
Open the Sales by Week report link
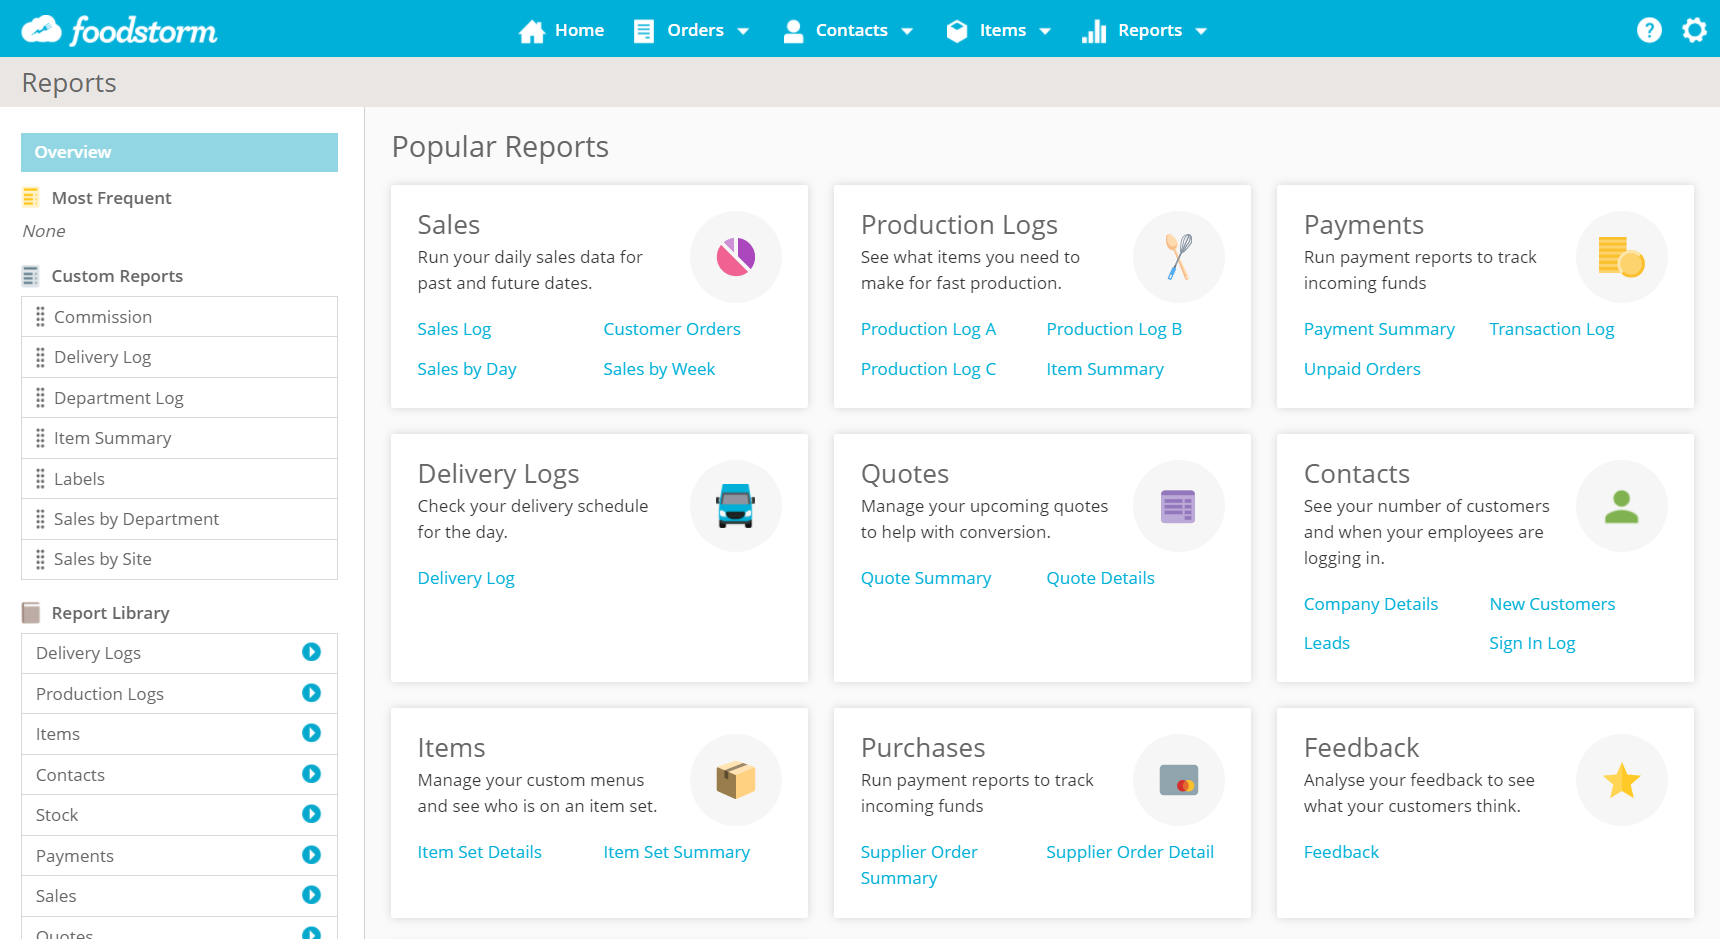point(659,369)
